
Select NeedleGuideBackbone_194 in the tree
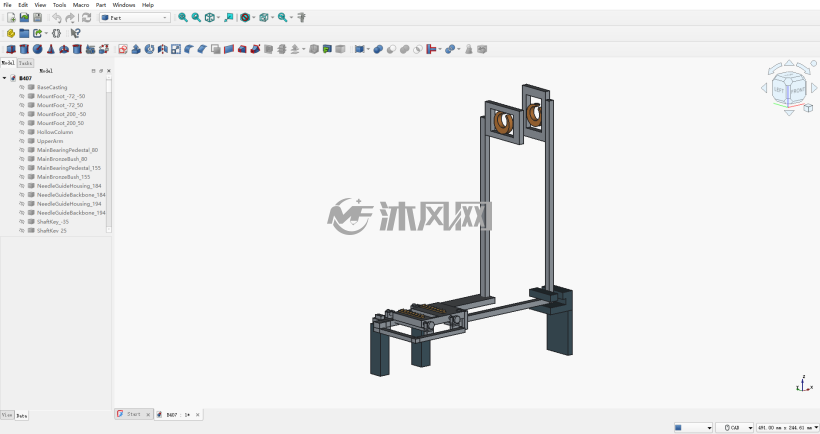[71, 213]
